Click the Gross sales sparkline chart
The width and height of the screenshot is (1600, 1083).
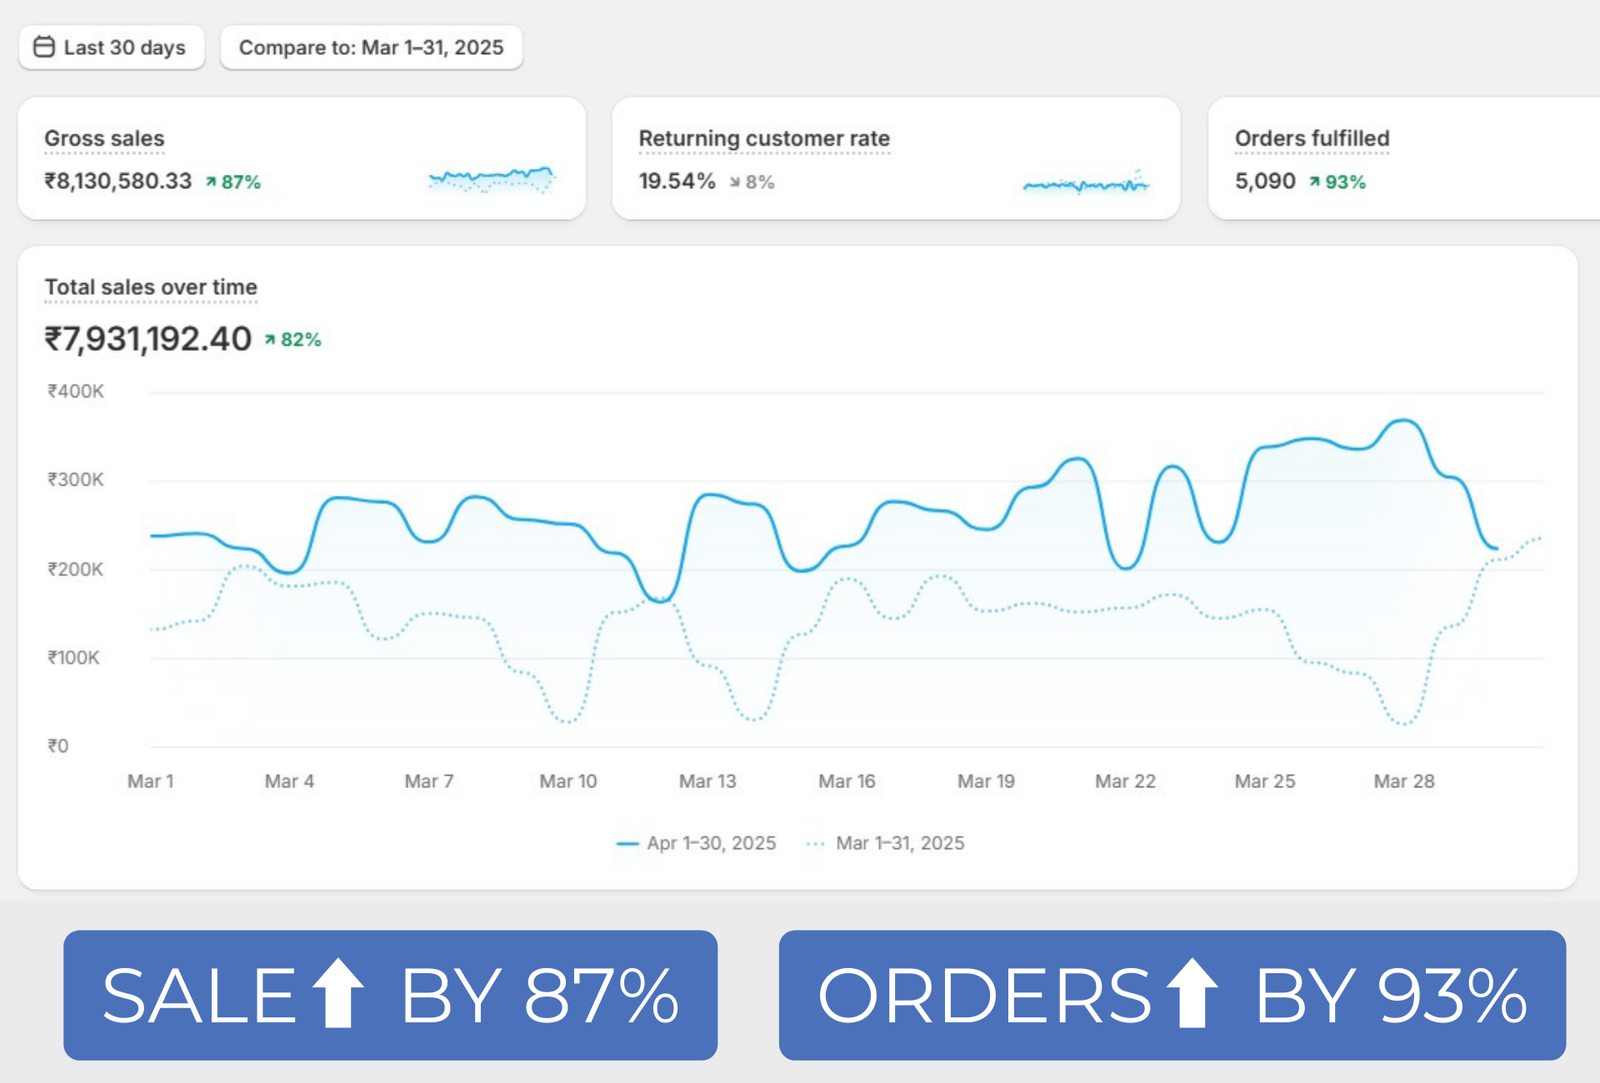coord(491,180)
